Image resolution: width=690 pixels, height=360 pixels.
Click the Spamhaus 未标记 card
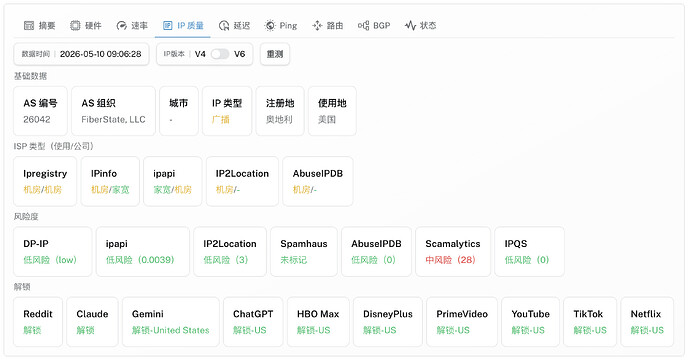(304, 252)
